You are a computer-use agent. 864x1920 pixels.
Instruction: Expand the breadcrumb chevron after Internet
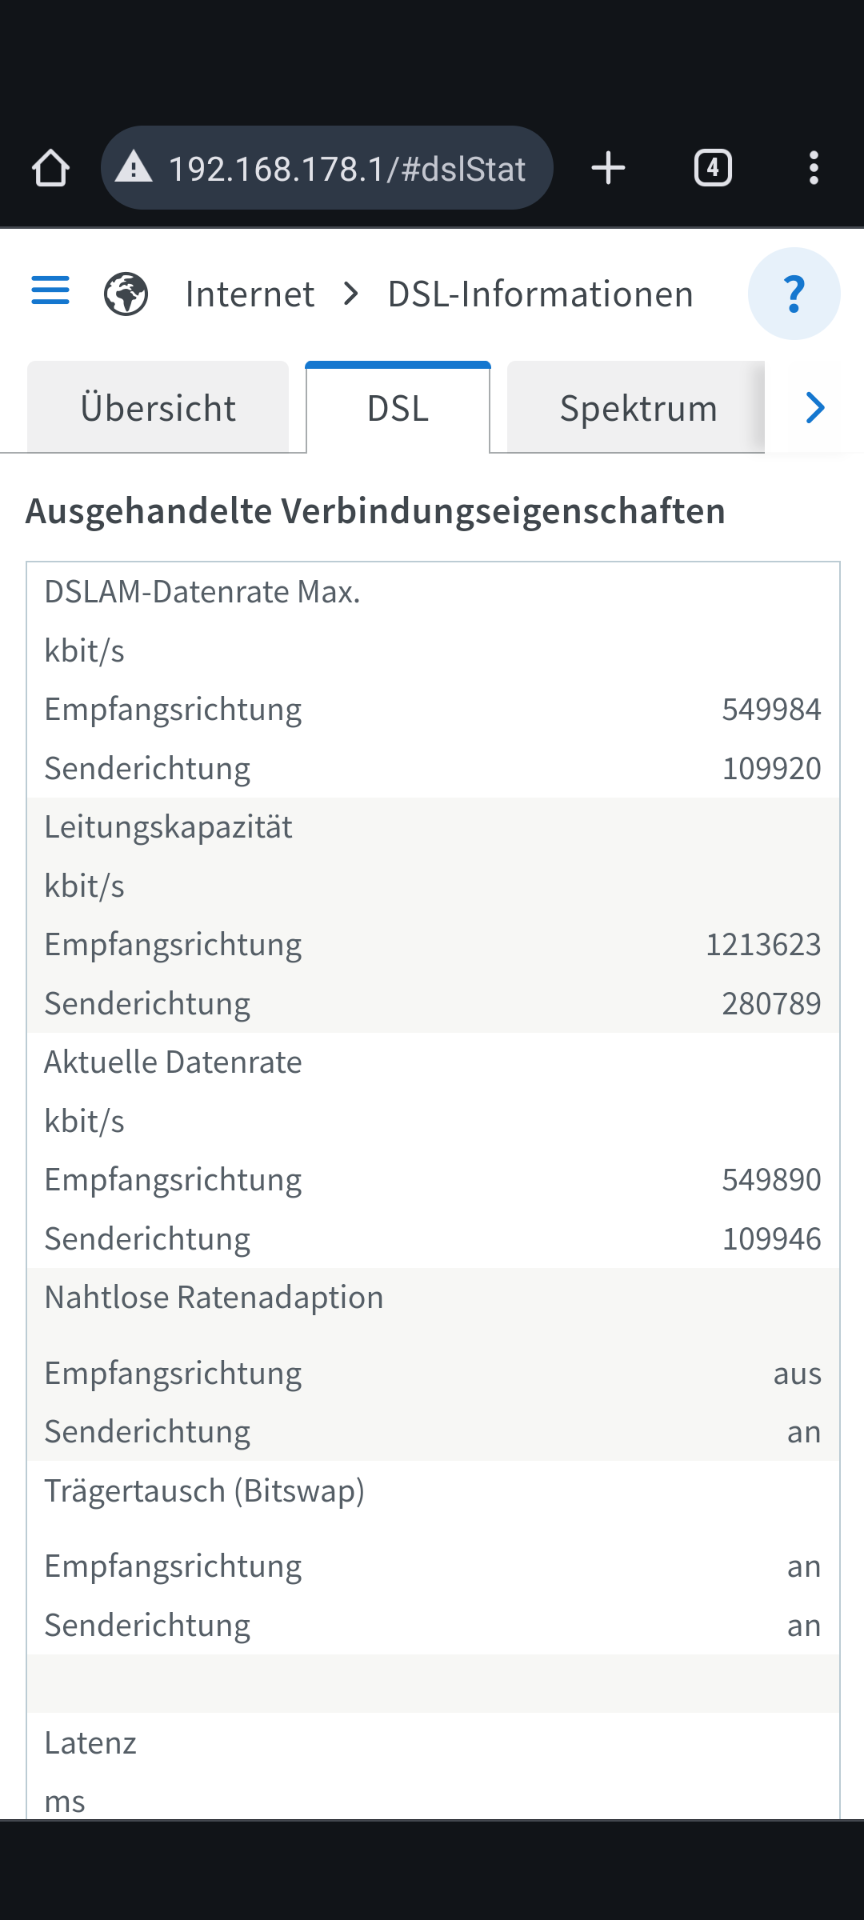(351, 294)
